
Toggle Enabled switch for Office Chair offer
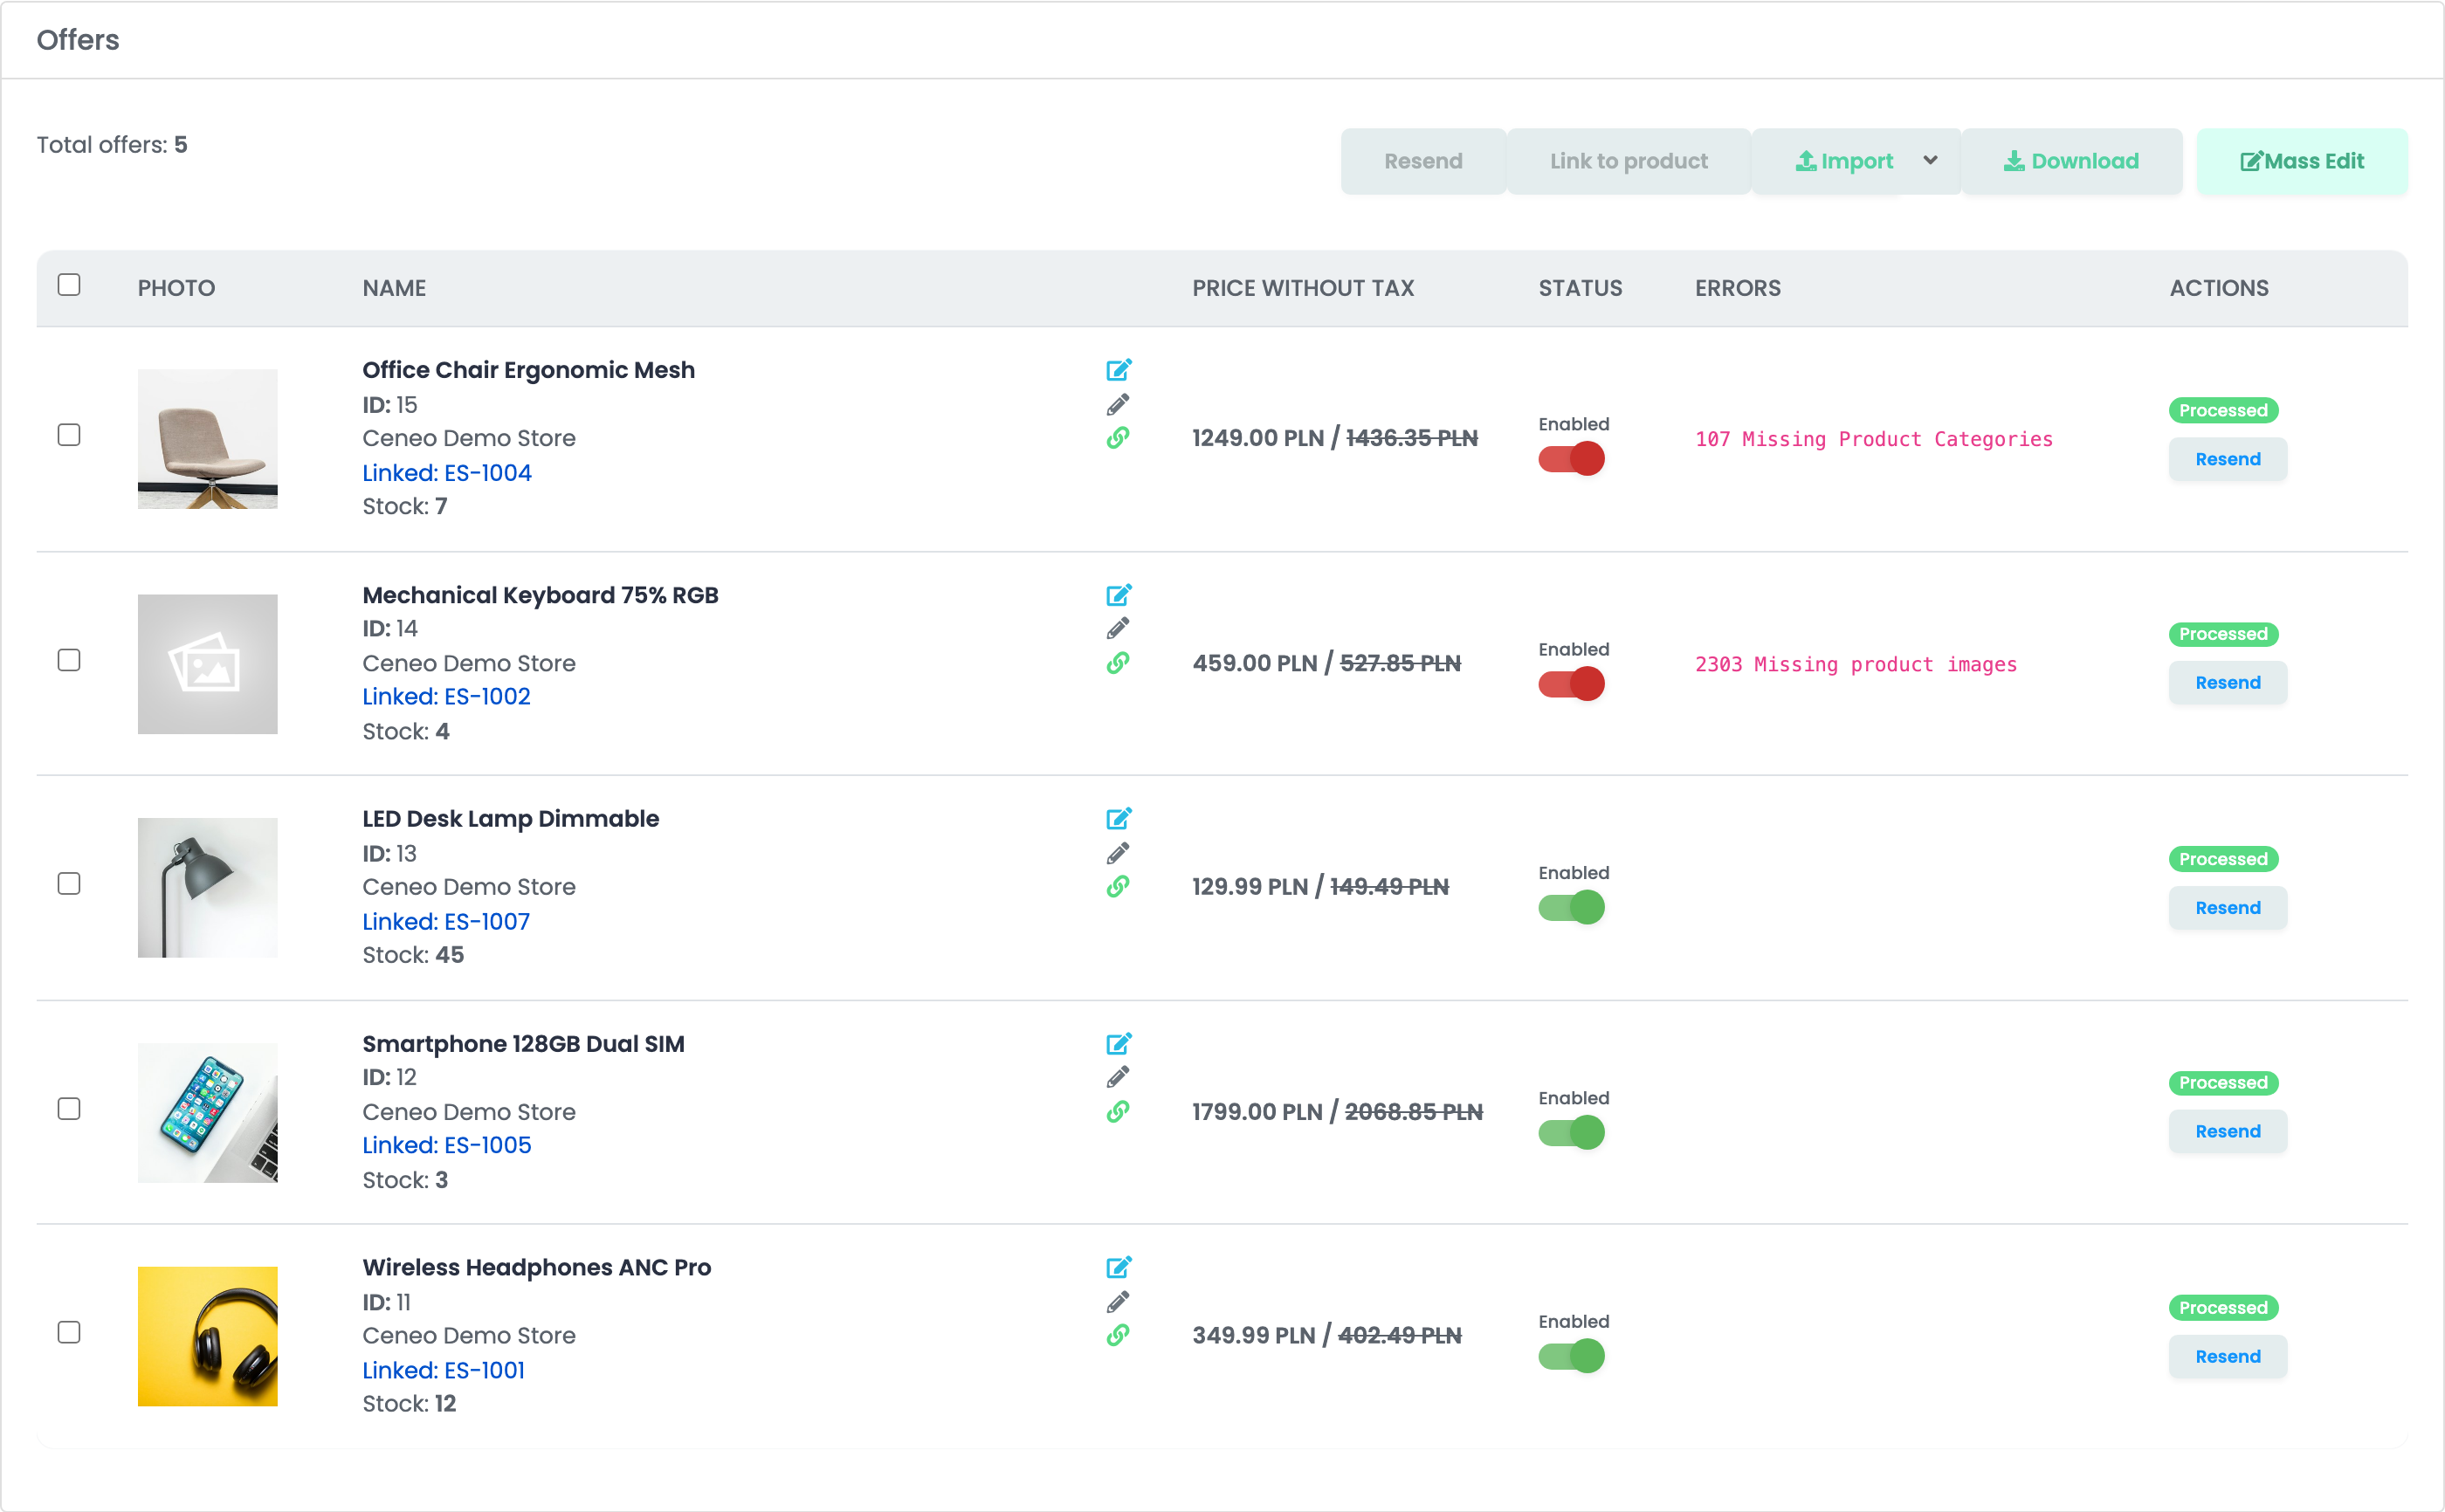(x=1571, y=459)
